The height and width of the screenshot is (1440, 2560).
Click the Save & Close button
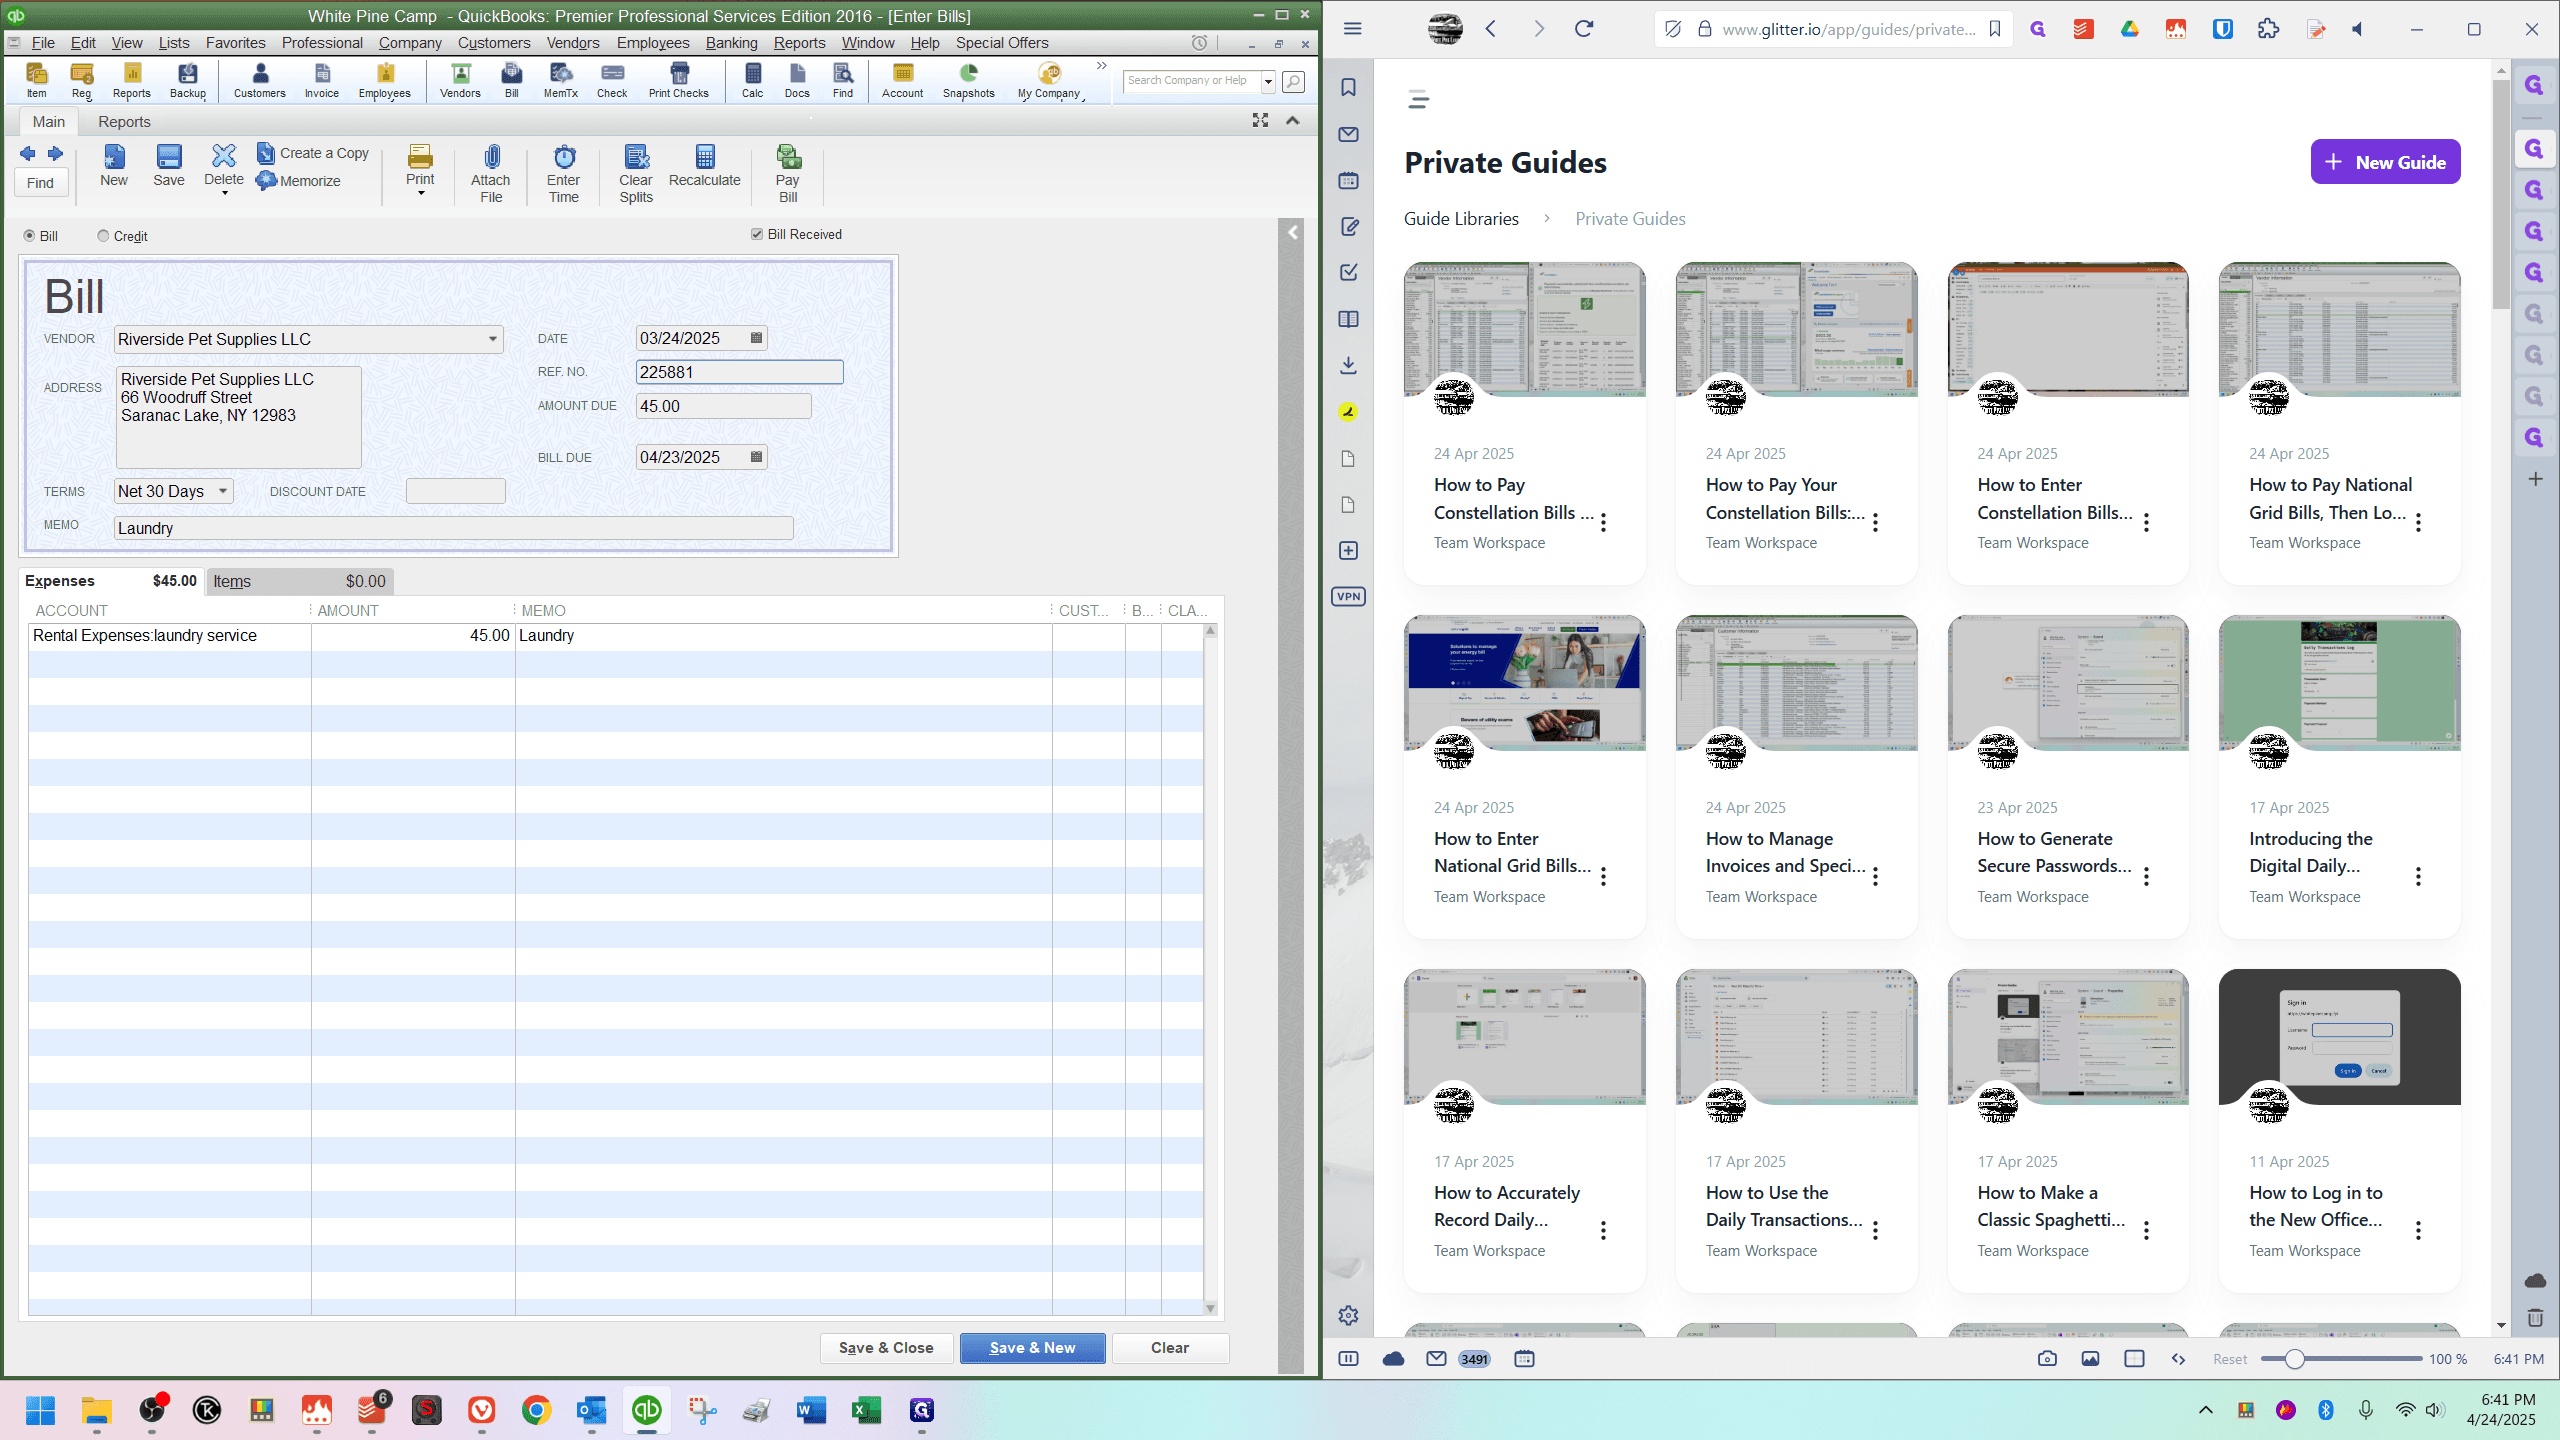click(x=886, y=1348)
